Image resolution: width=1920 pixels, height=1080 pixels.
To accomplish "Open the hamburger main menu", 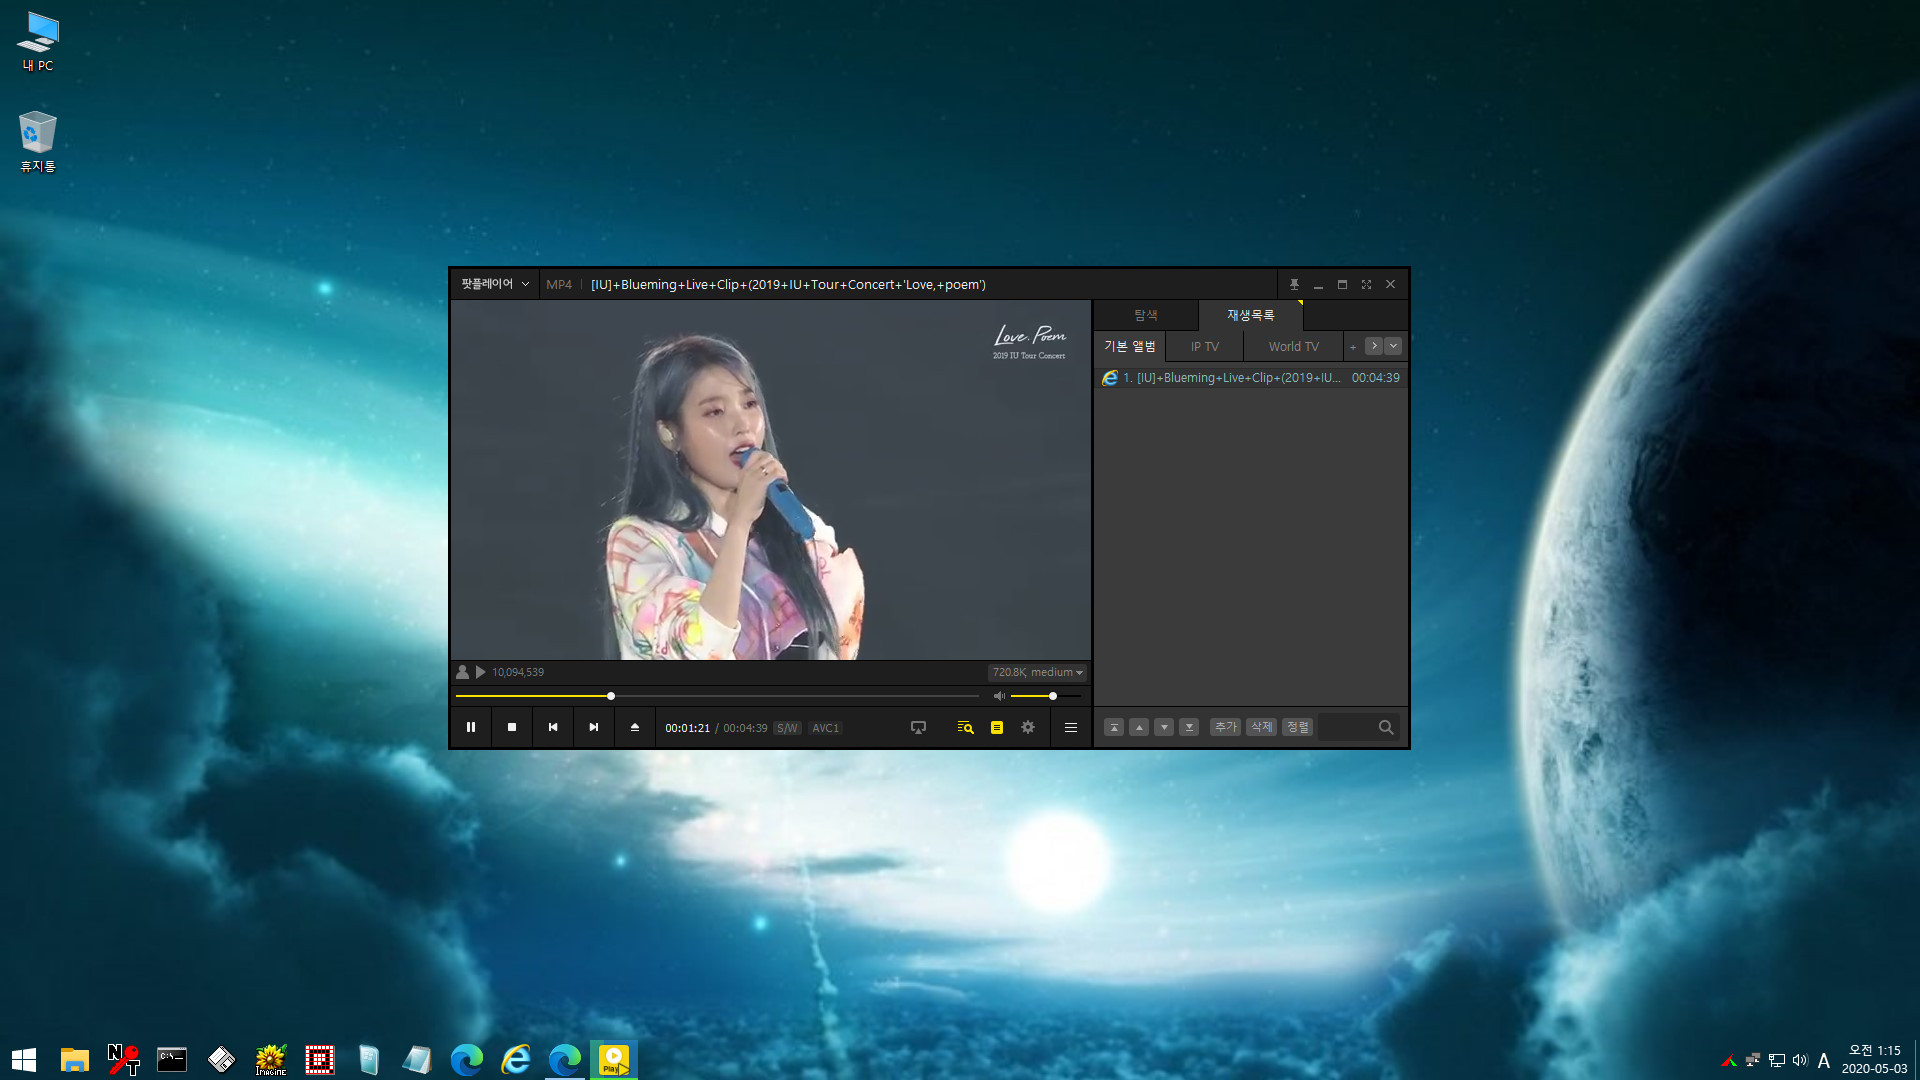I will tap(1071, 727).
